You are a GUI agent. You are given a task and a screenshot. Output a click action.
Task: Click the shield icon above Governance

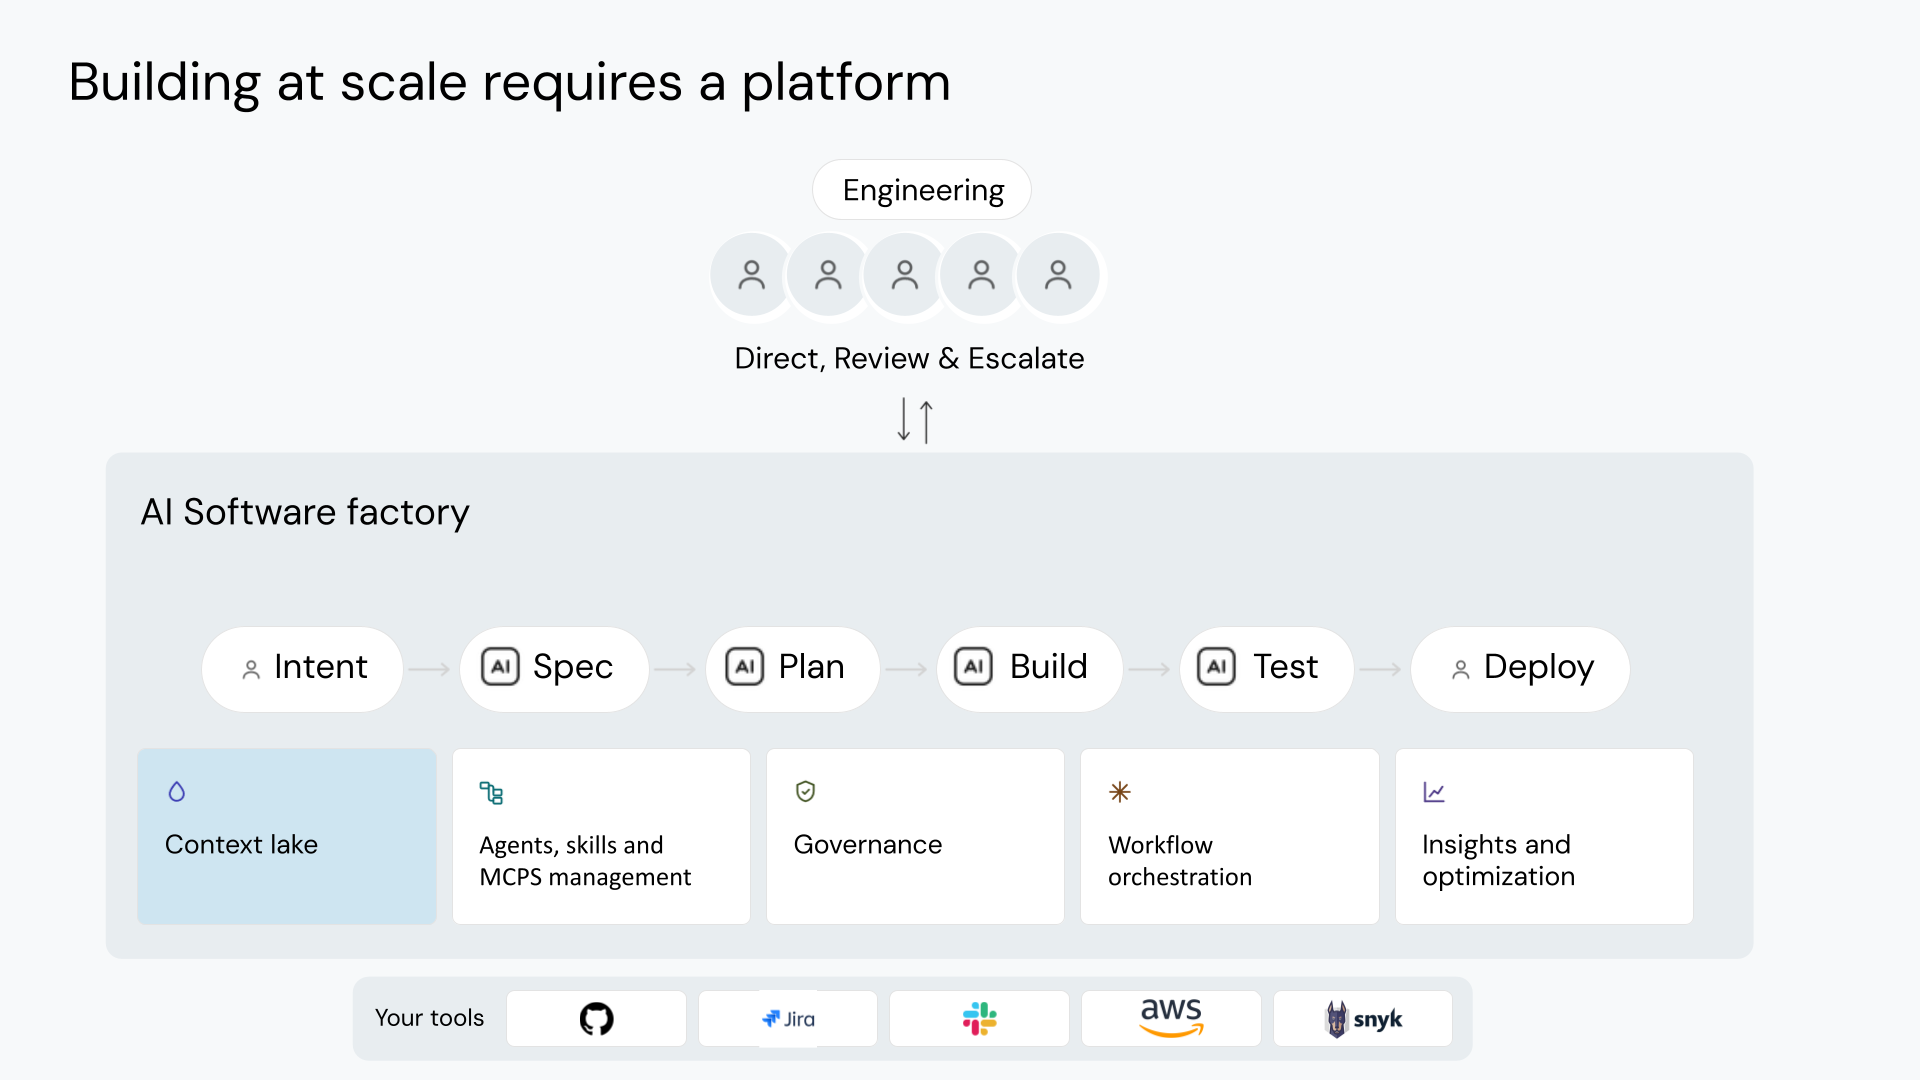click(805, 792)
